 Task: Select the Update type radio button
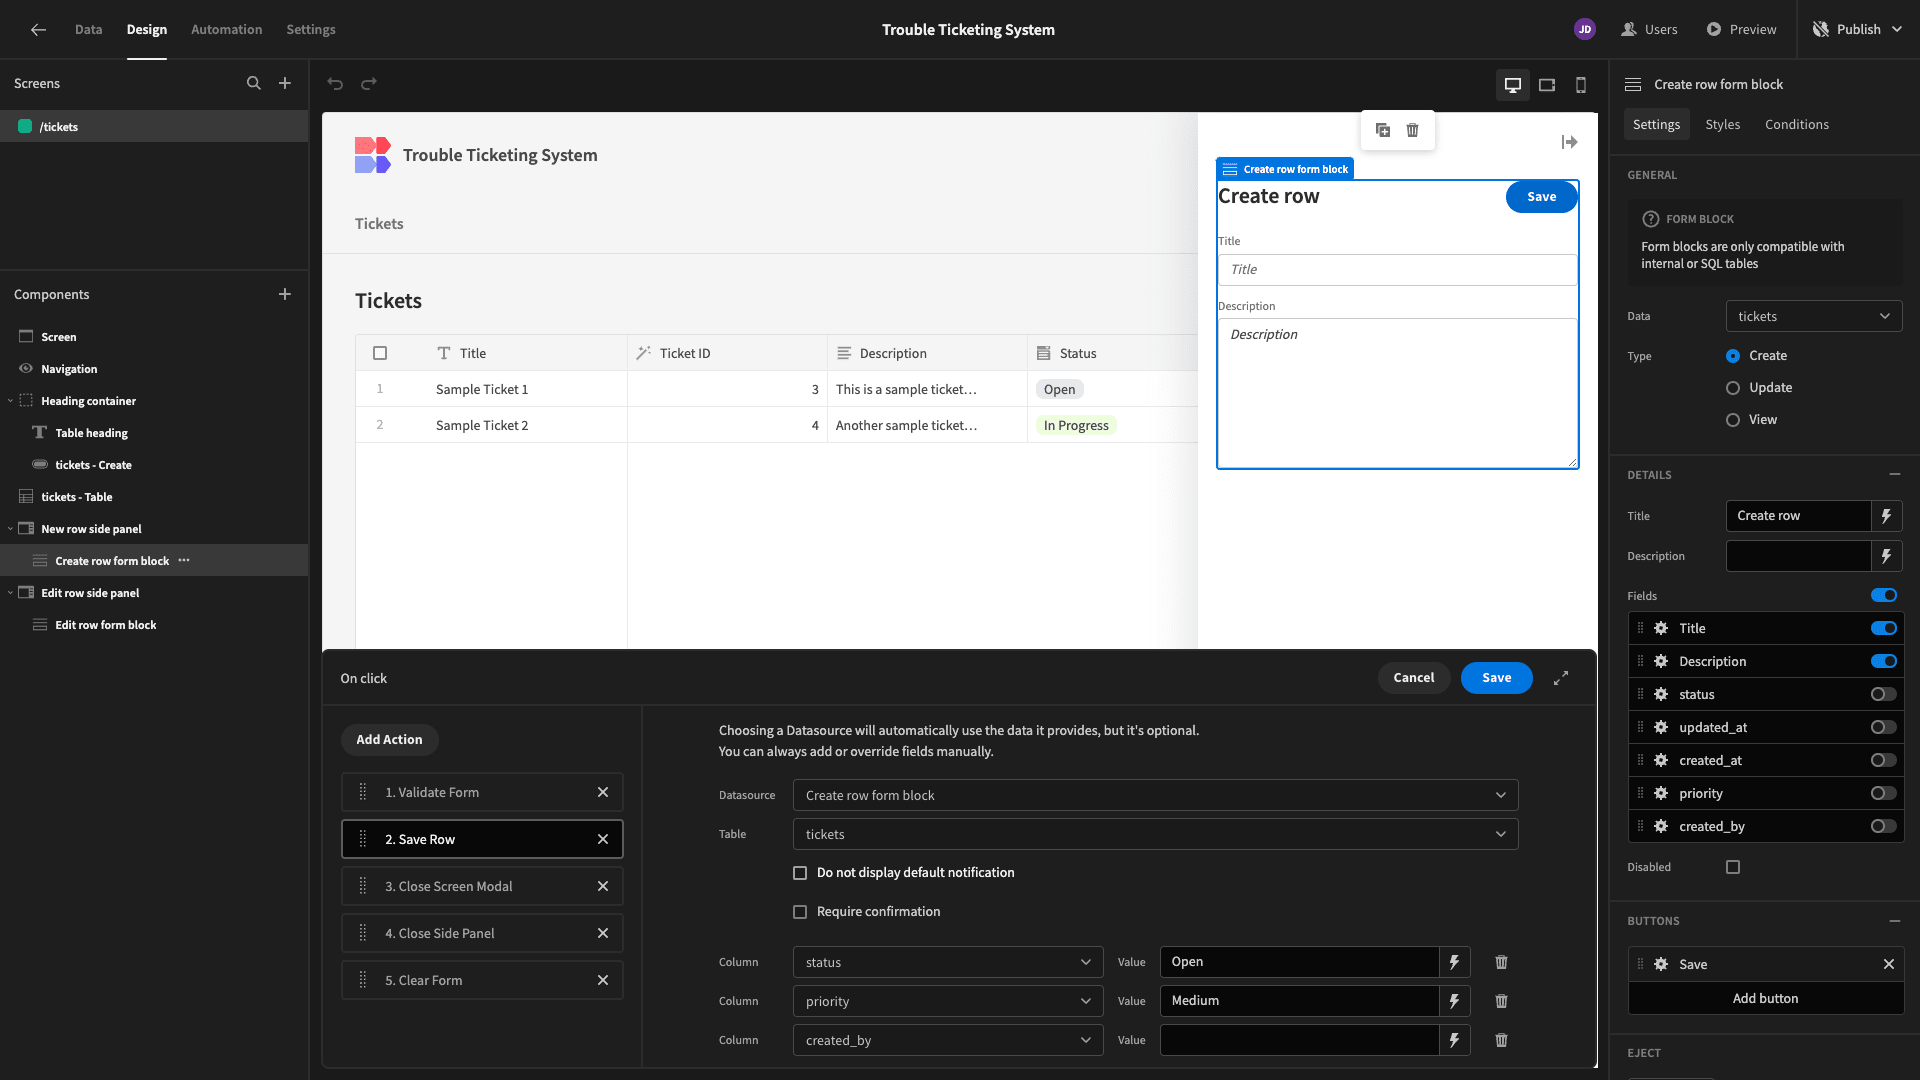point(1733,388)
